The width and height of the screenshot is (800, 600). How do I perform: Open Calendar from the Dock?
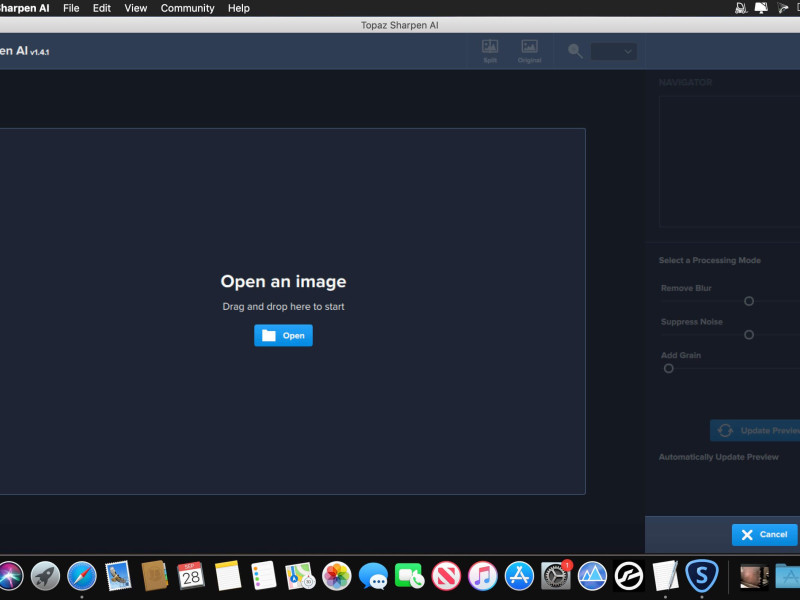[x=191, y=576]
